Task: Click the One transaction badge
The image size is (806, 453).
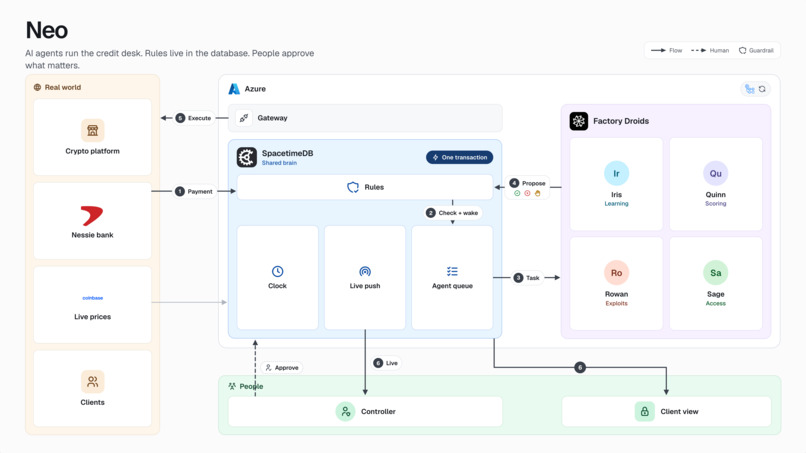Action: 460,157
